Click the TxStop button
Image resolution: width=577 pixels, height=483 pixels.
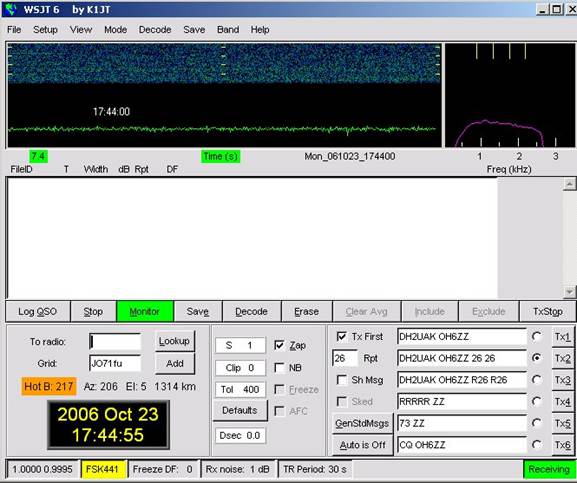pyautogui.click(x=548, y=312)
